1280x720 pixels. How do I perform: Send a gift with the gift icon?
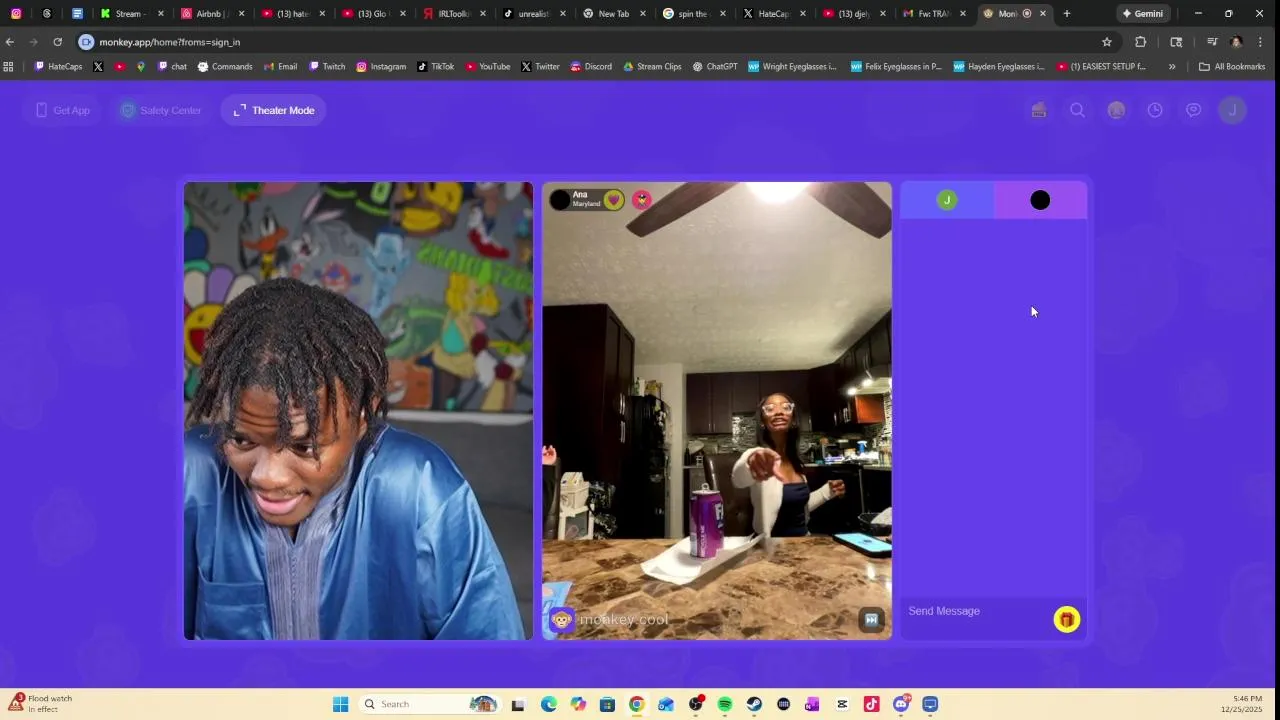point(1066,620)
